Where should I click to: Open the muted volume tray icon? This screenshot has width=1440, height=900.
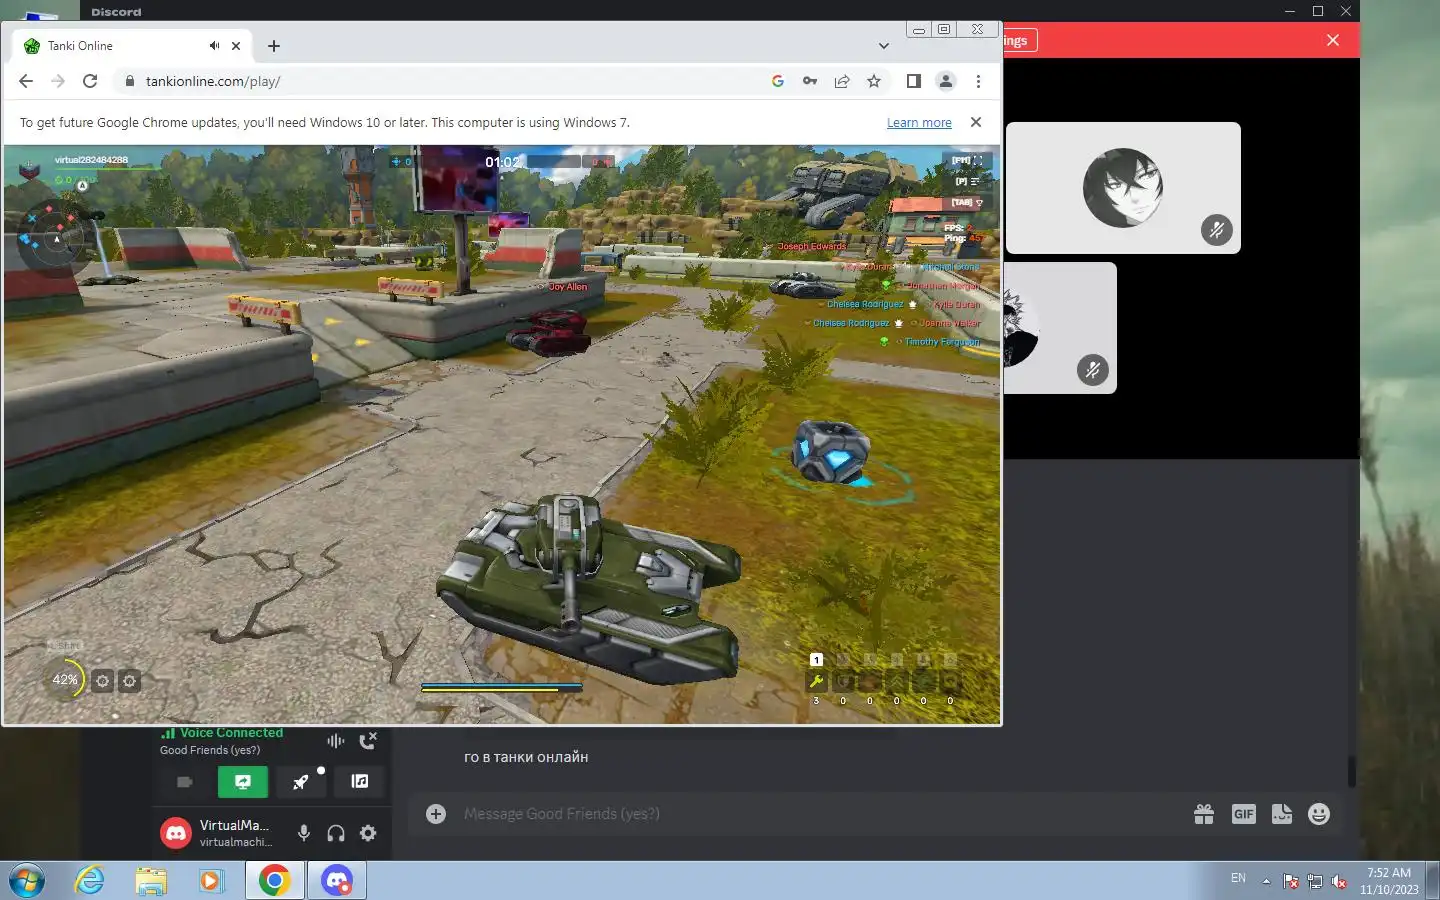(1339, 881)
